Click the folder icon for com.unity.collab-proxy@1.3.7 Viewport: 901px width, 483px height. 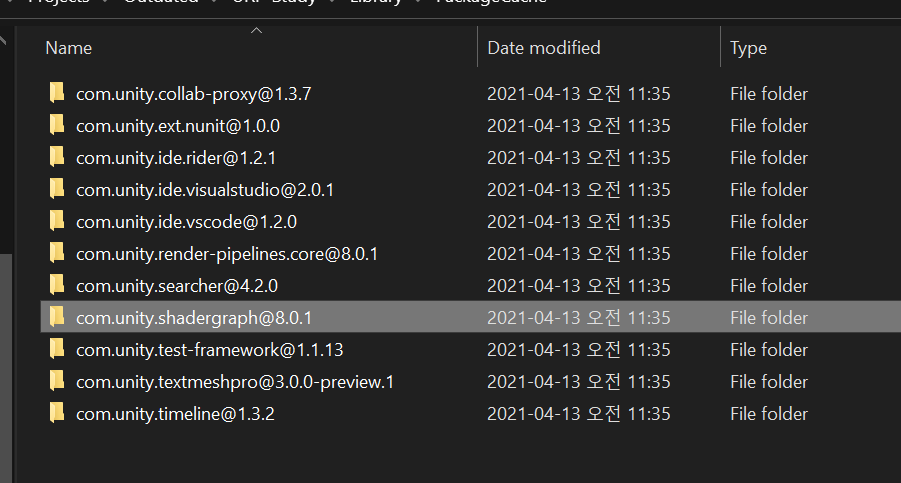pos(57,92)
